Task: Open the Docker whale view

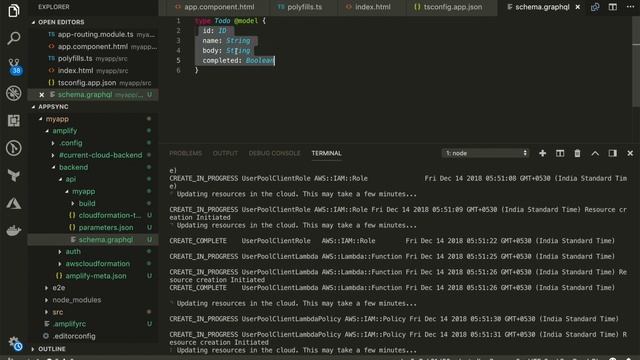Action: point(13,230)
